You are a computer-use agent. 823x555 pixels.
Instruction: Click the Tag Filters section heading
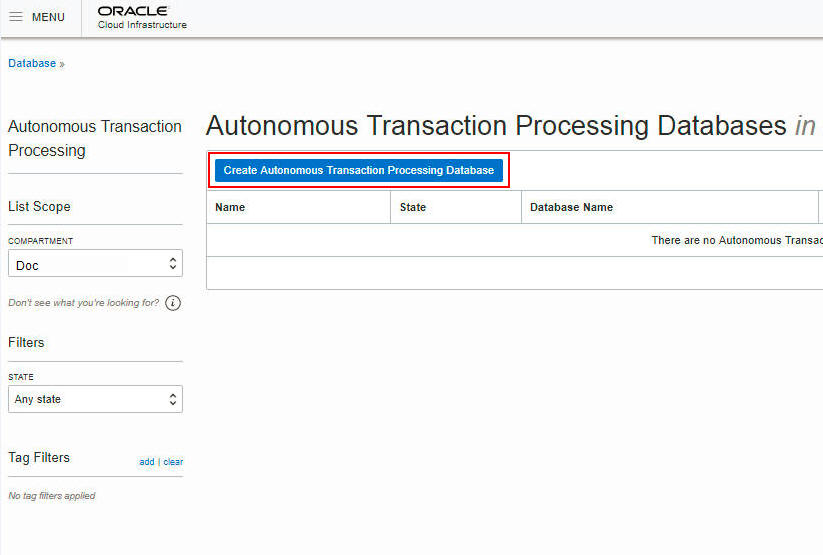[x=39, y=457]
